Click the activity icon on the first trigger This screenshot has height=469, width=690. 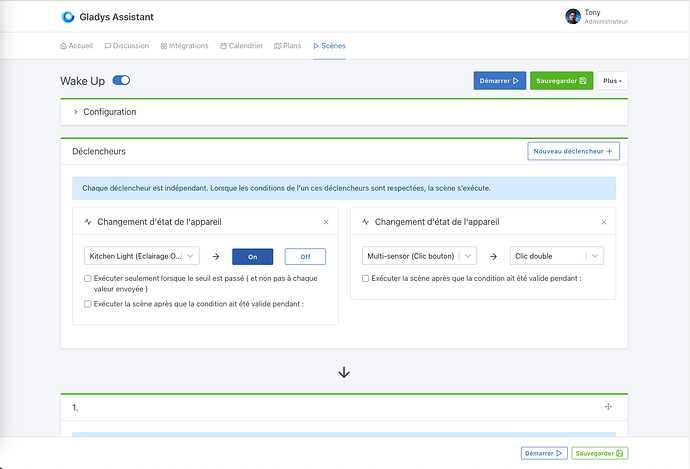(x=88, y=222)
